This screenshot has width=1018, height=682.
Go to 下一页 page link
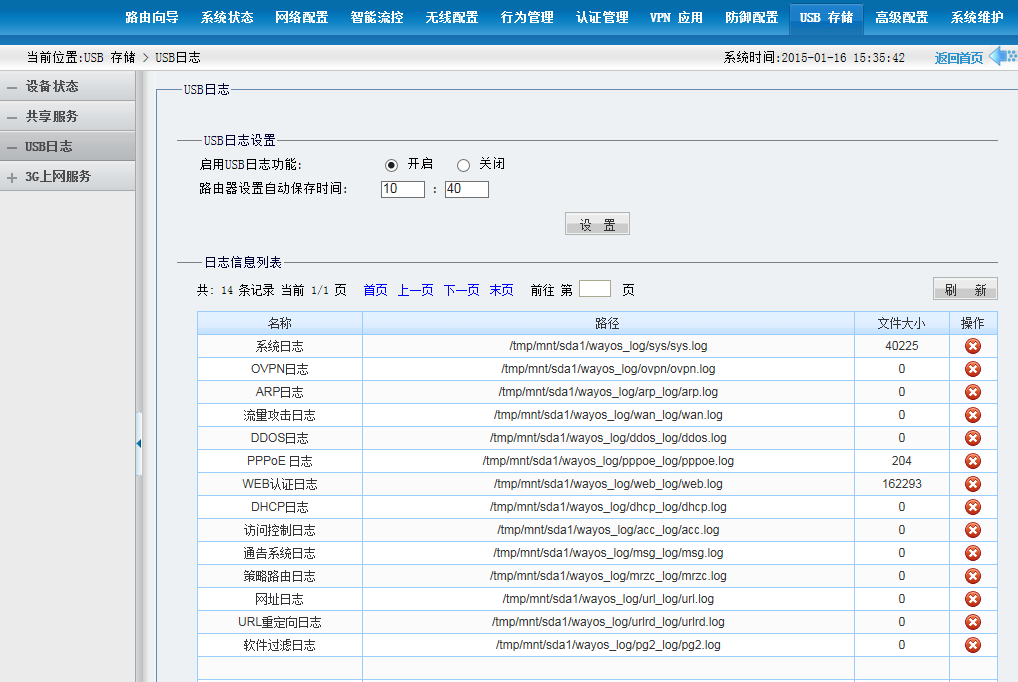click(461, 290)
